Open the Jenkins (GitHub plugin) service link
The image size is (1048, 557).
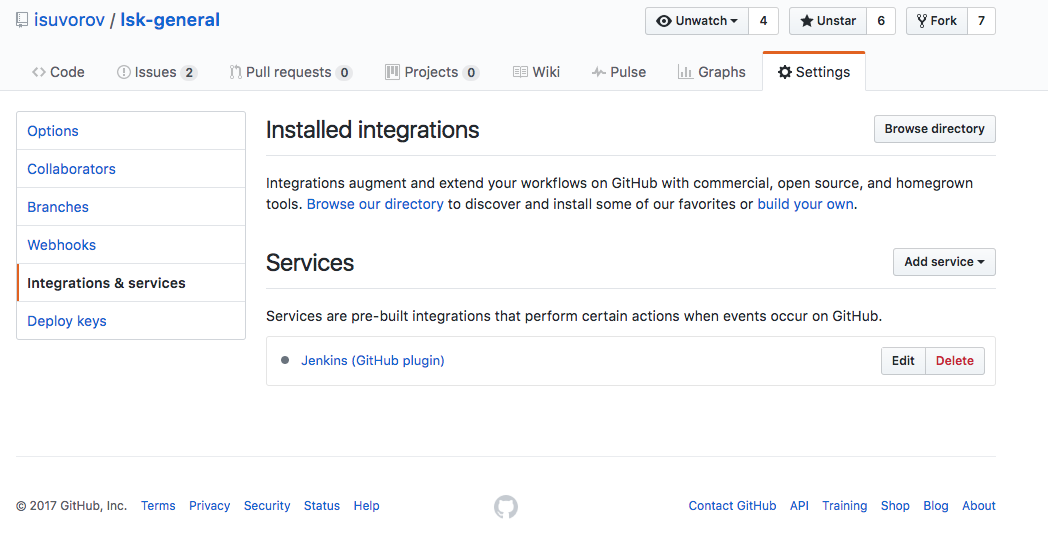tap(373, 360)
